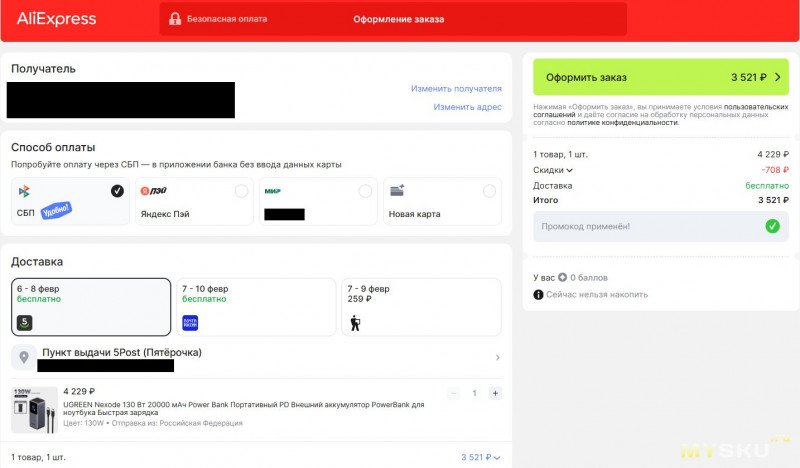The height and width of the screenshot is (468, 800).
Task: Click the info icon near 'Сейчас нельзя накопить'
Action: point(538,294)
